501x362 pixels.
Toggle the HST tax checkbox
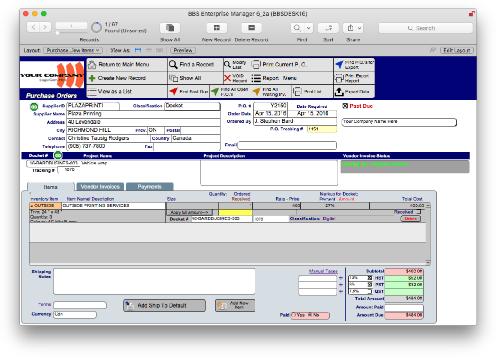pyautogui.click(x=370, y=278)
